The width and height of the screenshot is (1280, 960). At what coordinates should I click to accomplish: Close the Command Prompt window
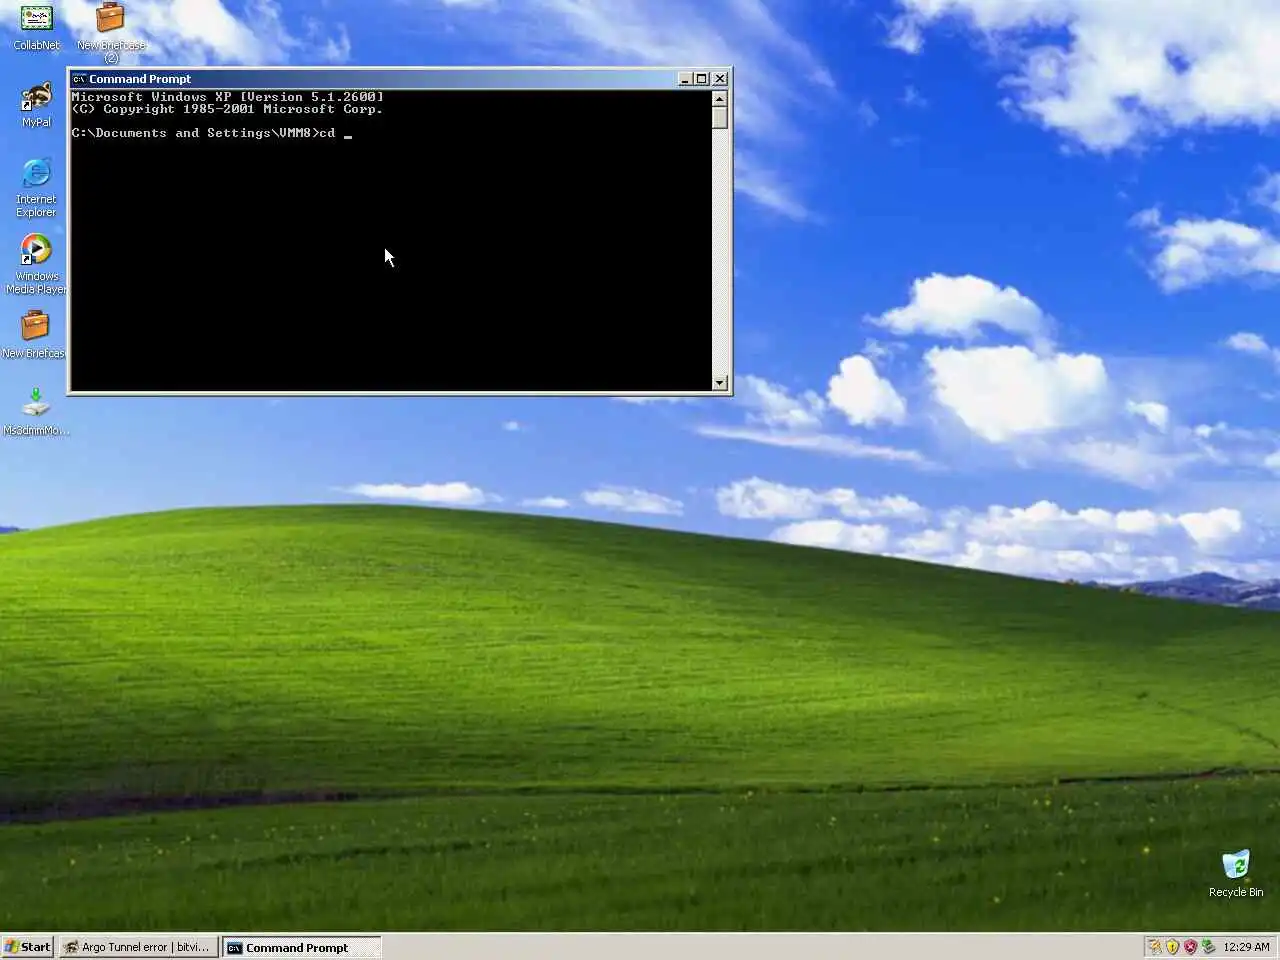click(x=720, y=79)
